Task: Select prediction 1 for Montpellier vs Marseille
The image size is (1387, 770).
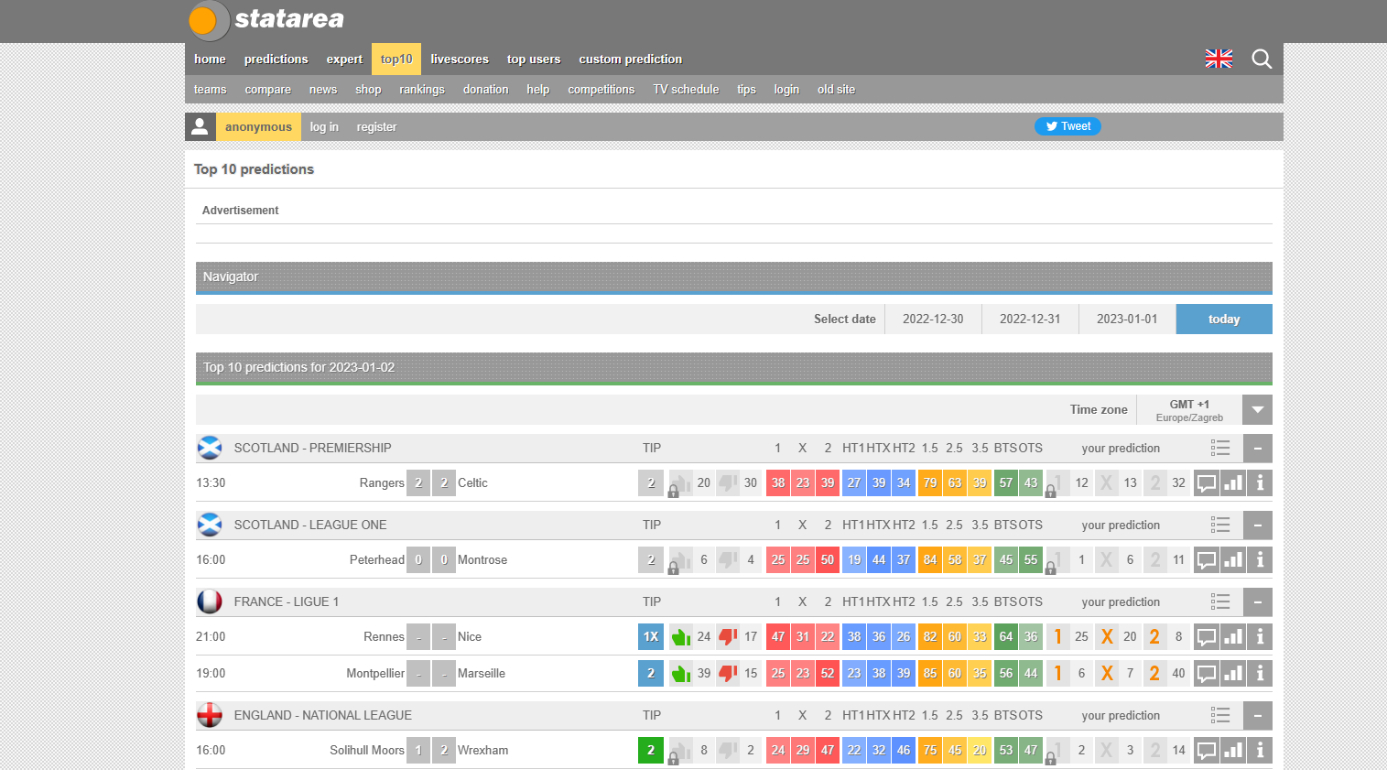Action: 1058,673
